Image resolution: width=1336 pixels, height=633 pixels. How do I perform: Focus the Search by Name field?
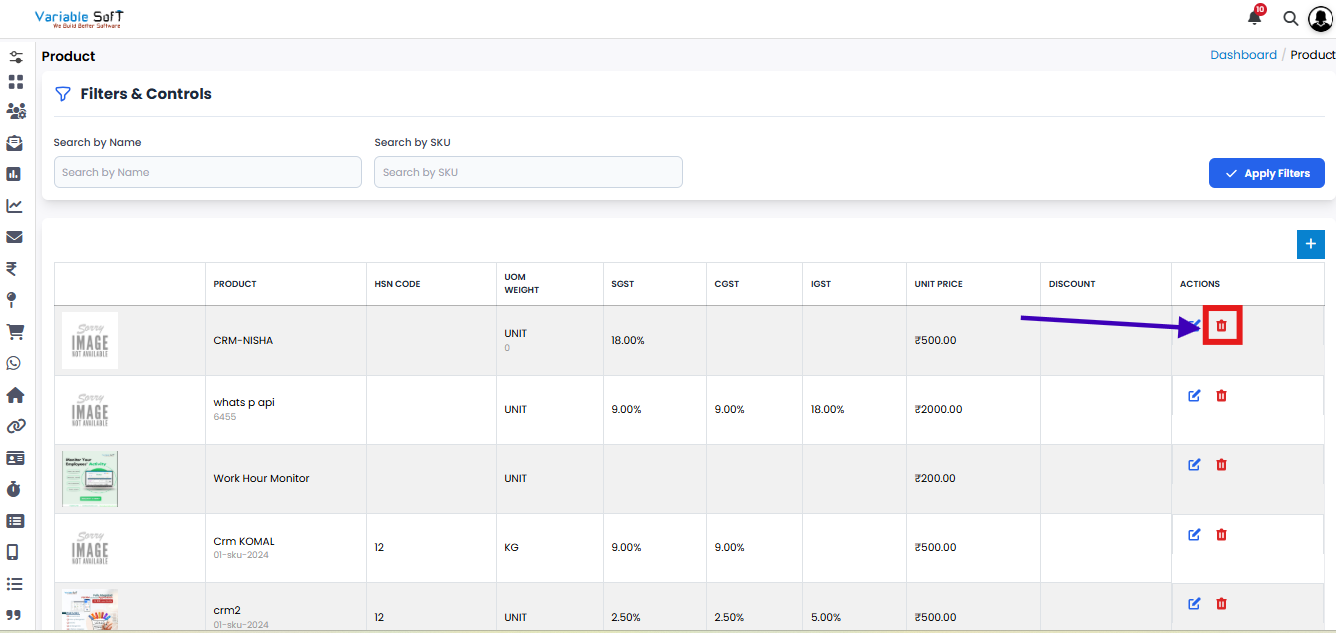[x=207, y=172]
